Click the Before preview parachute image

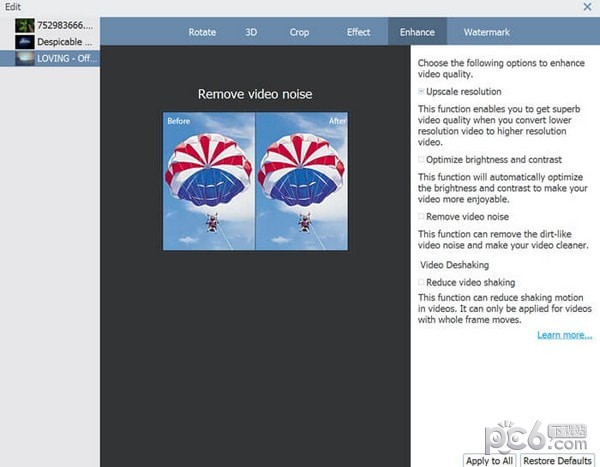[x=209, y=180]
